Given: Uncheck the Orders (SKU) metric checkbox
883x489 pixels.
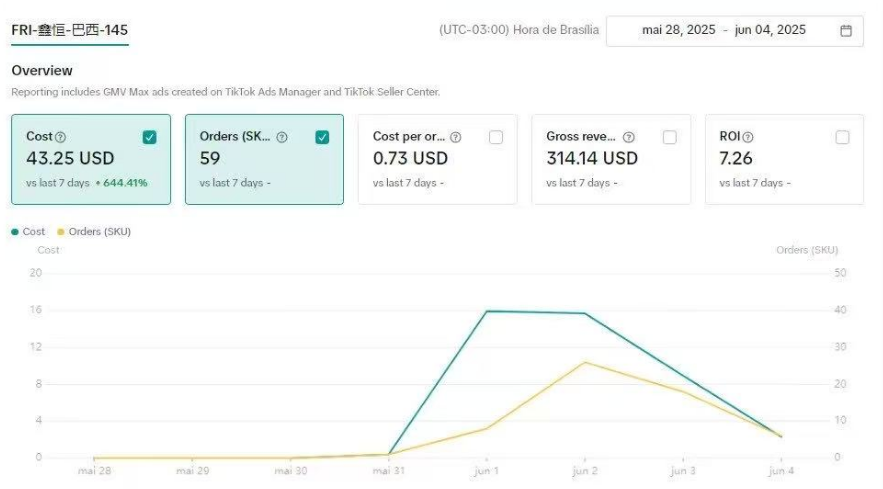Looking at the screenshot, I should (x=322, y=137).
